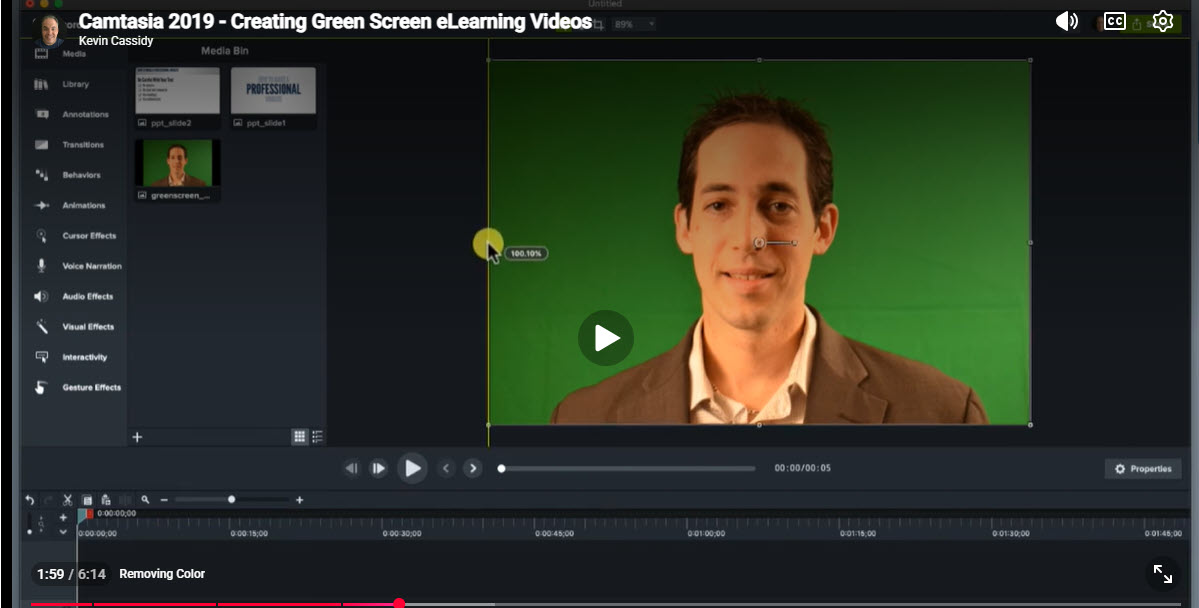The height and width of the screenshot is (608, 1199).
Task: Select the Visual Effects wand icon
Action: (x=42, y=327)
